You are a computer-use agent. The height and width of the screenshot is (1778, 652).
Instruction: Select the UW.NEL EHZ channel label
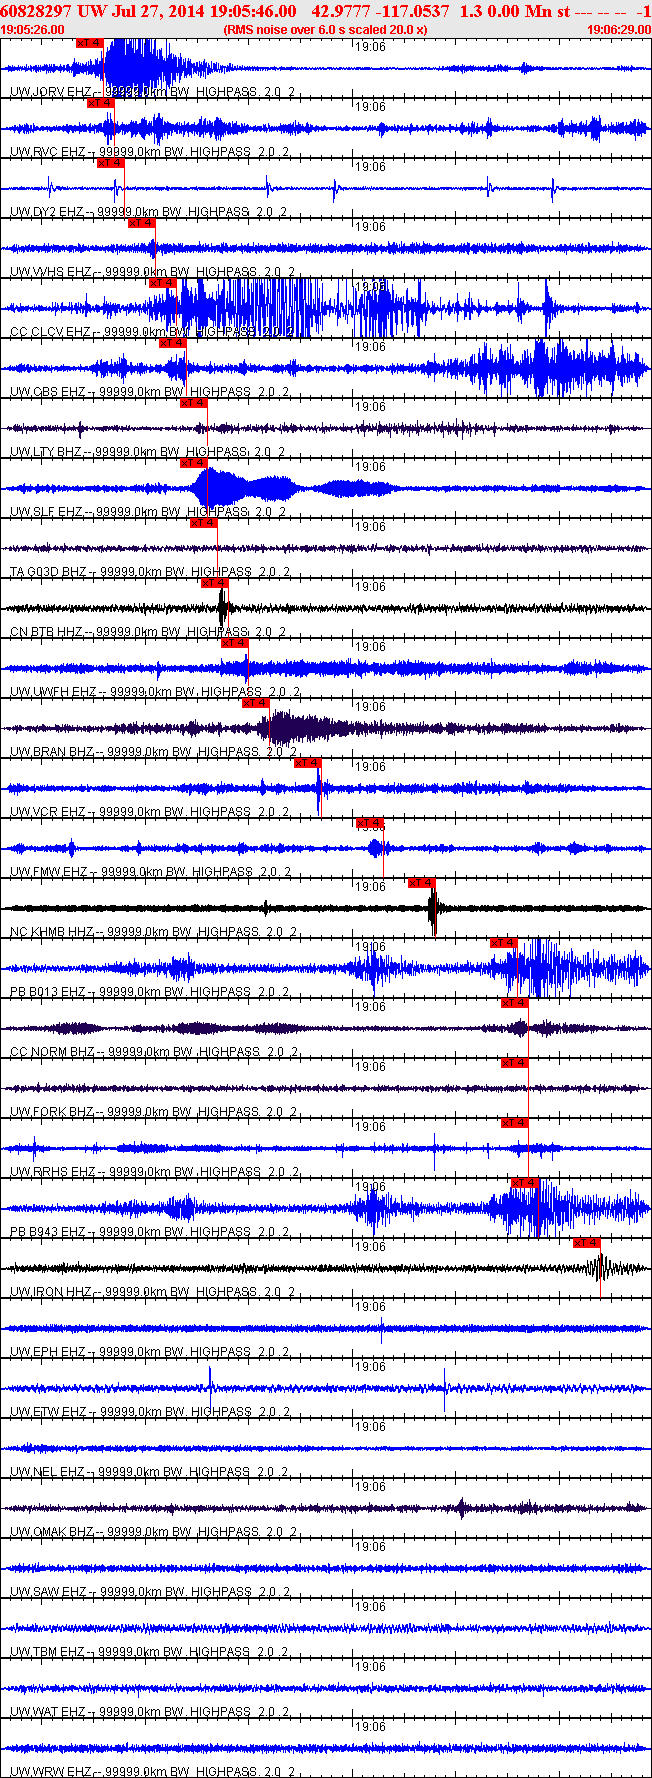47,1472
